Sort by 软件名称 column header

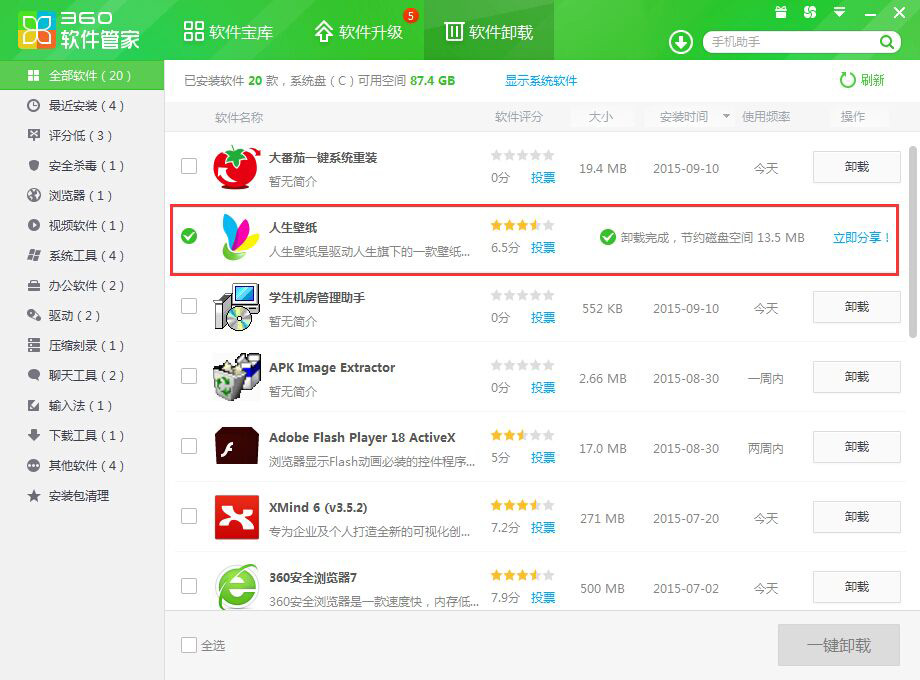[x=239, y=117]
